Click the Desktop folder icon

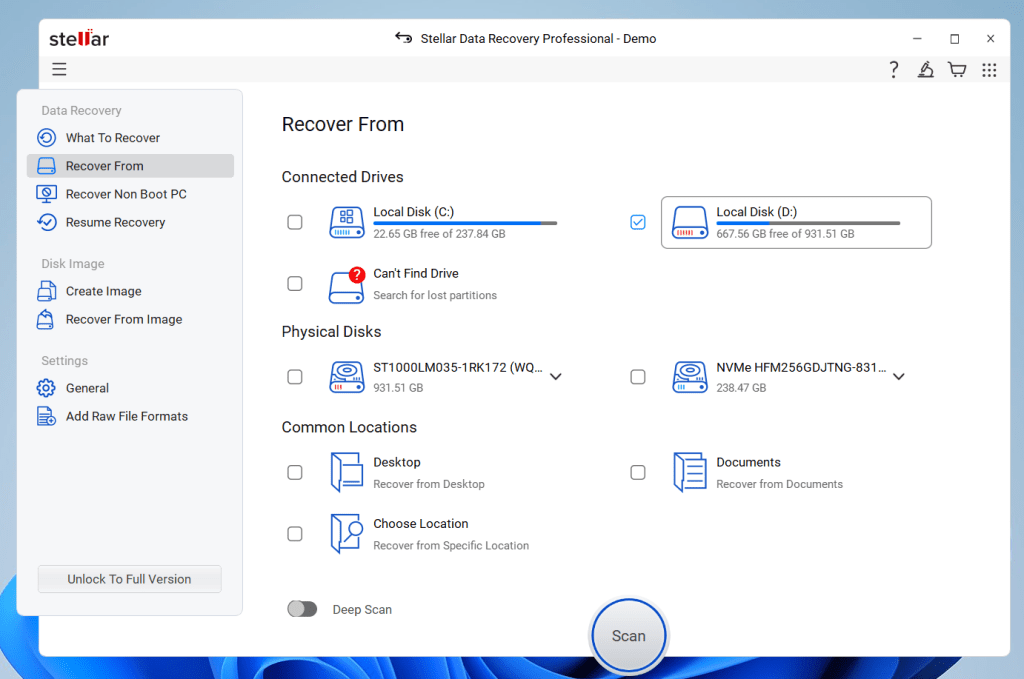pos(347,472)
